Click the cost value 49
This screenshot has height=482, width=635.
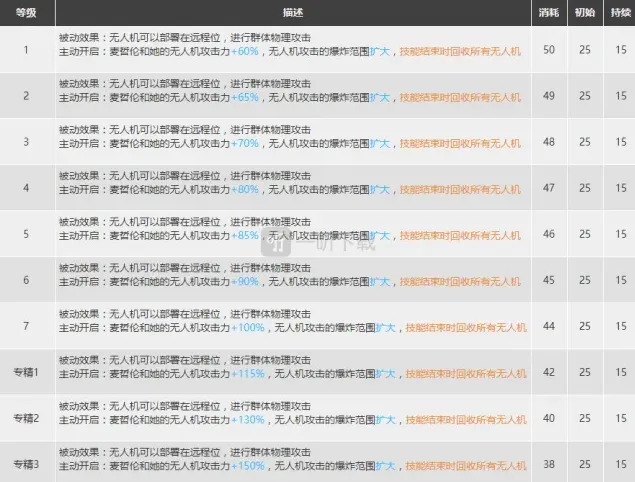(x=549, y=96)
